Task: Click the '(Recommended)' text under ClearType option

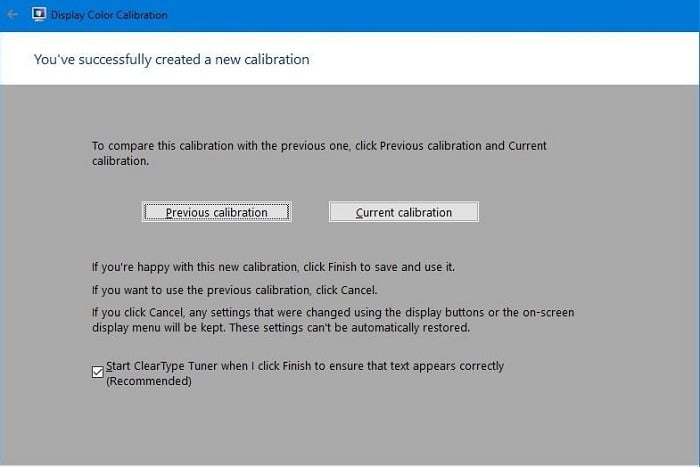Action: coord(148,381)
